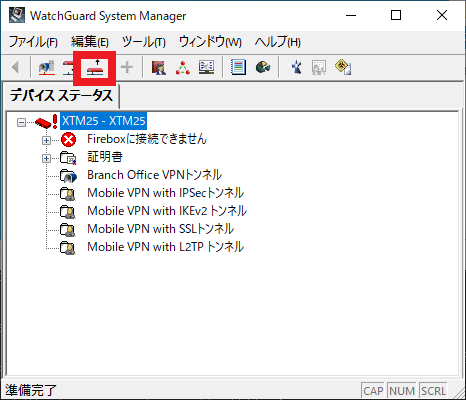Select Mobile VPN with SSLトンネル item
The image size is (466, 400).
pyautogui.click(x=160, y=229)
